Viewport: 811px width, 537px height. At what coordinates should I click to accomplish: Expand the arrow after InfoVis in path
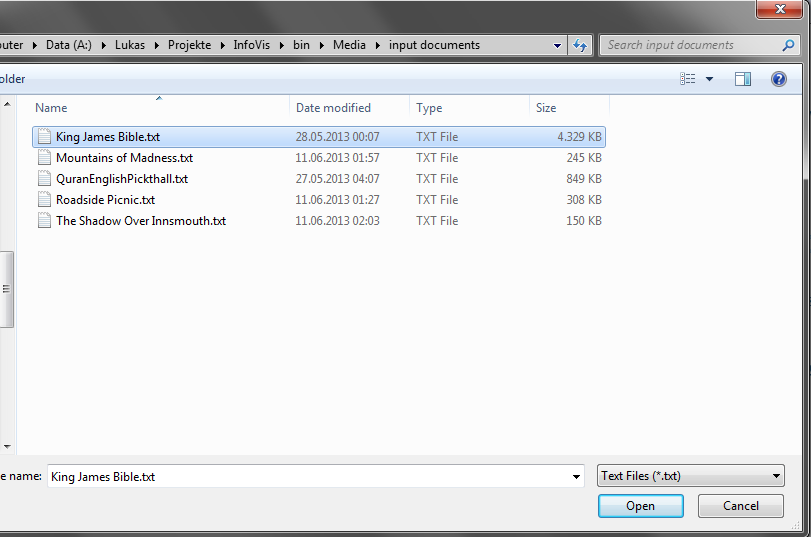[281, 46]
